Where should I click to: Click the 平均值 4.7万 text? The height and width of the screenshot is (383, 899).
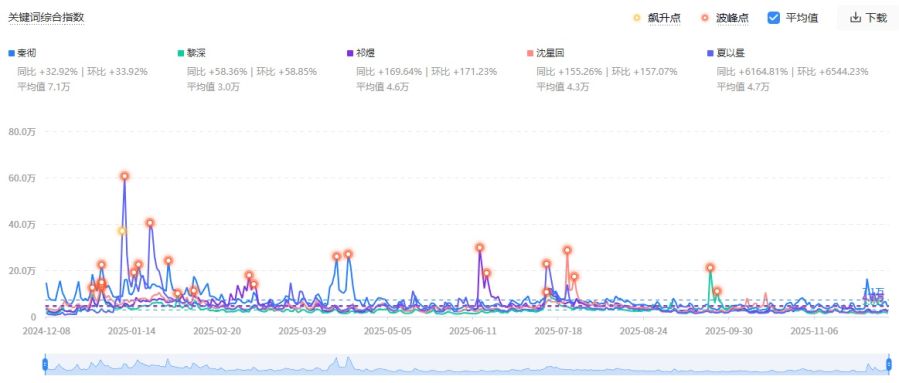pyautogui.click(x=743, y=87)
